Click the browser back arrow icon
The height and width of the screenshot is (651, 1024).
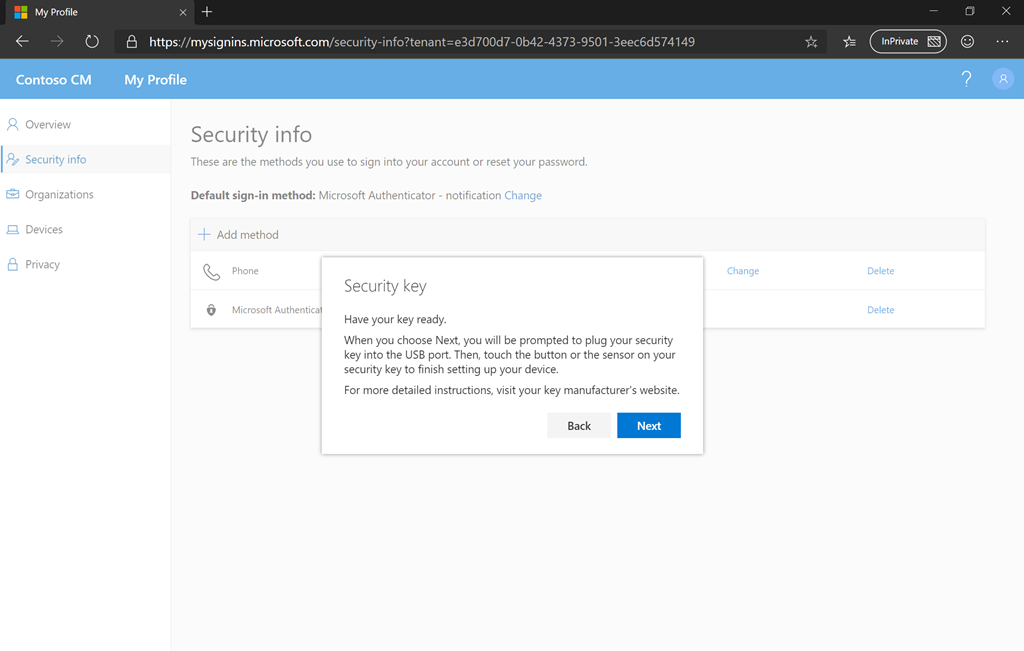tap(22, 42)
